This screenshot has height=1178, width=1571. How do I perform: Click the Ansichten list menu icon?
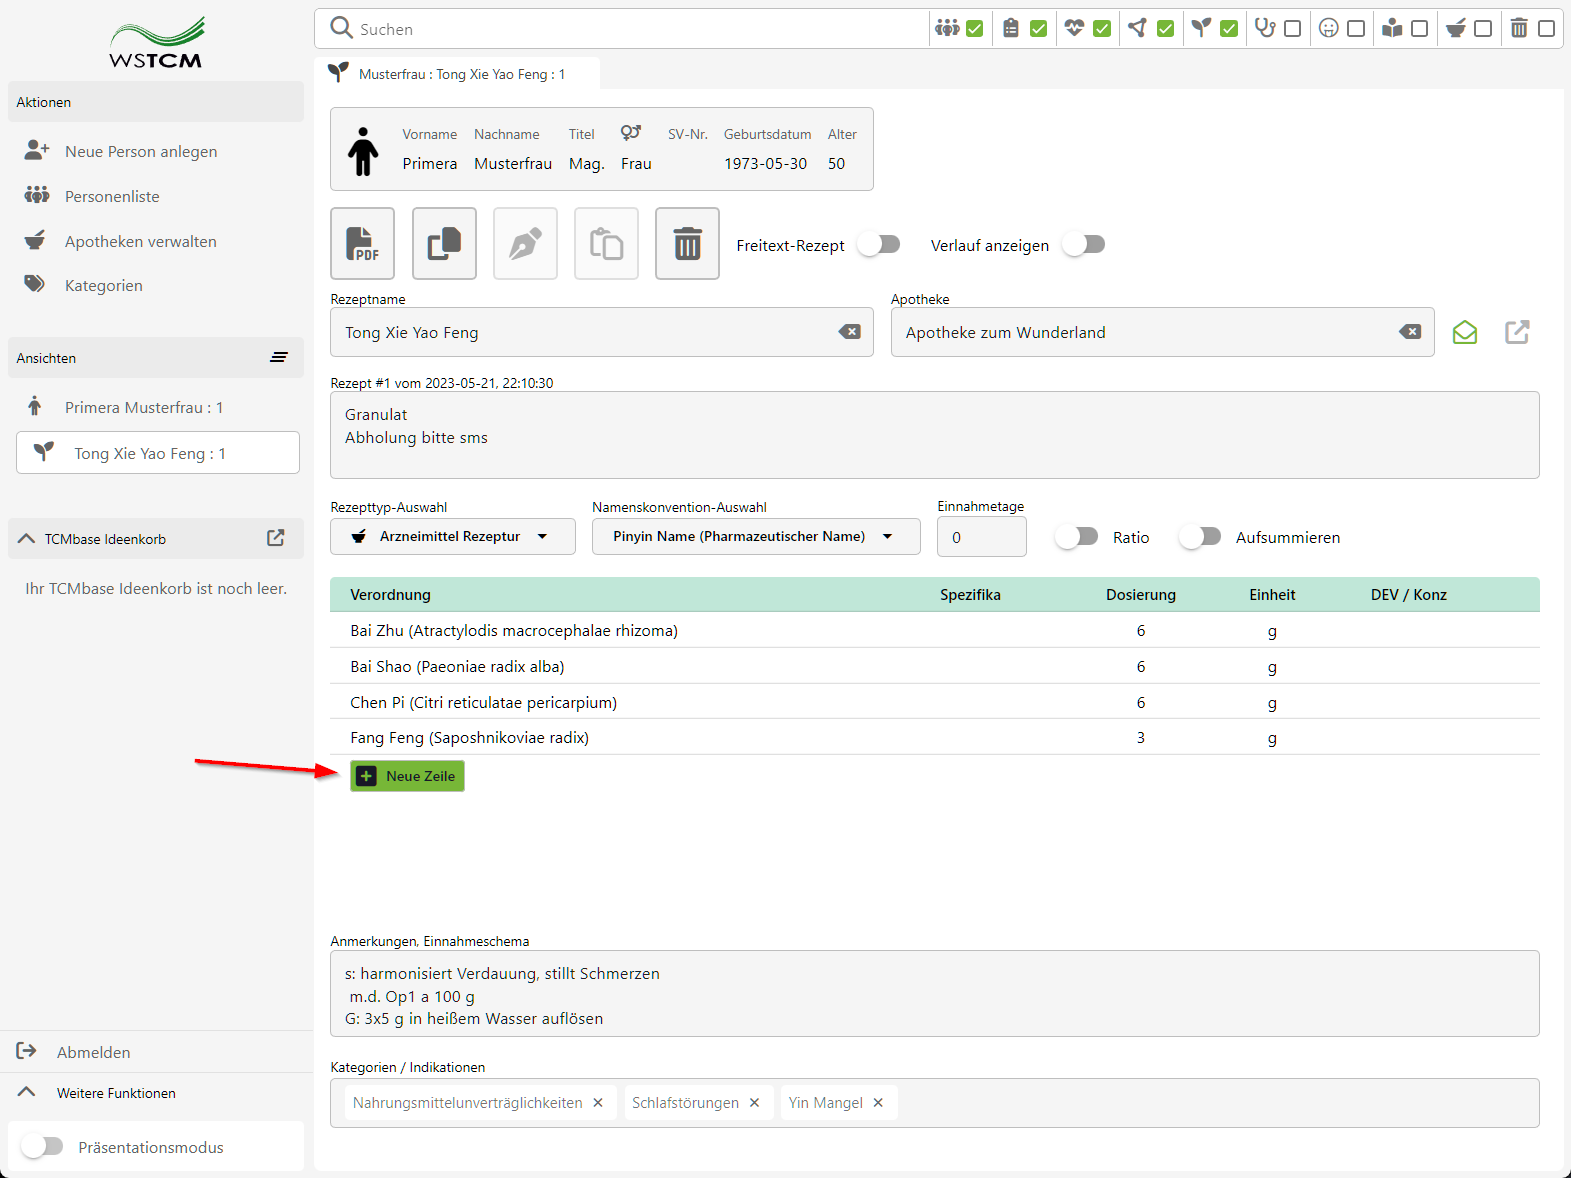pos(279,358)
